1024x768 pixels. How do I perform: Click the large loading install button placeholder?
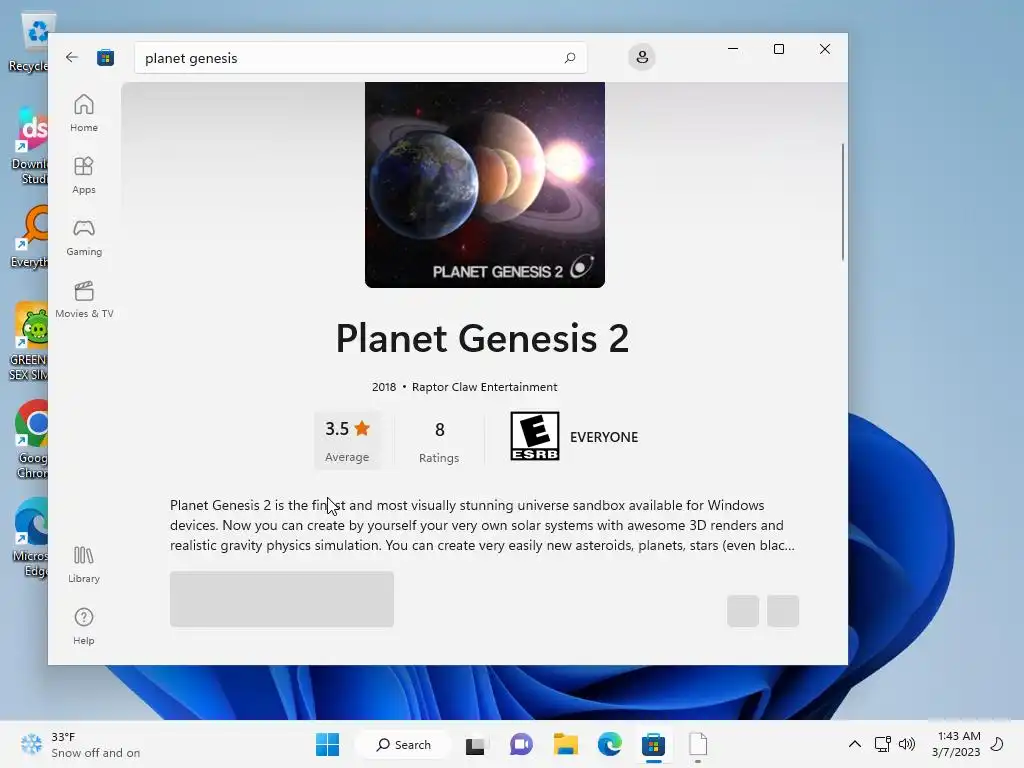pyautogui.click(x=281, y=599)
